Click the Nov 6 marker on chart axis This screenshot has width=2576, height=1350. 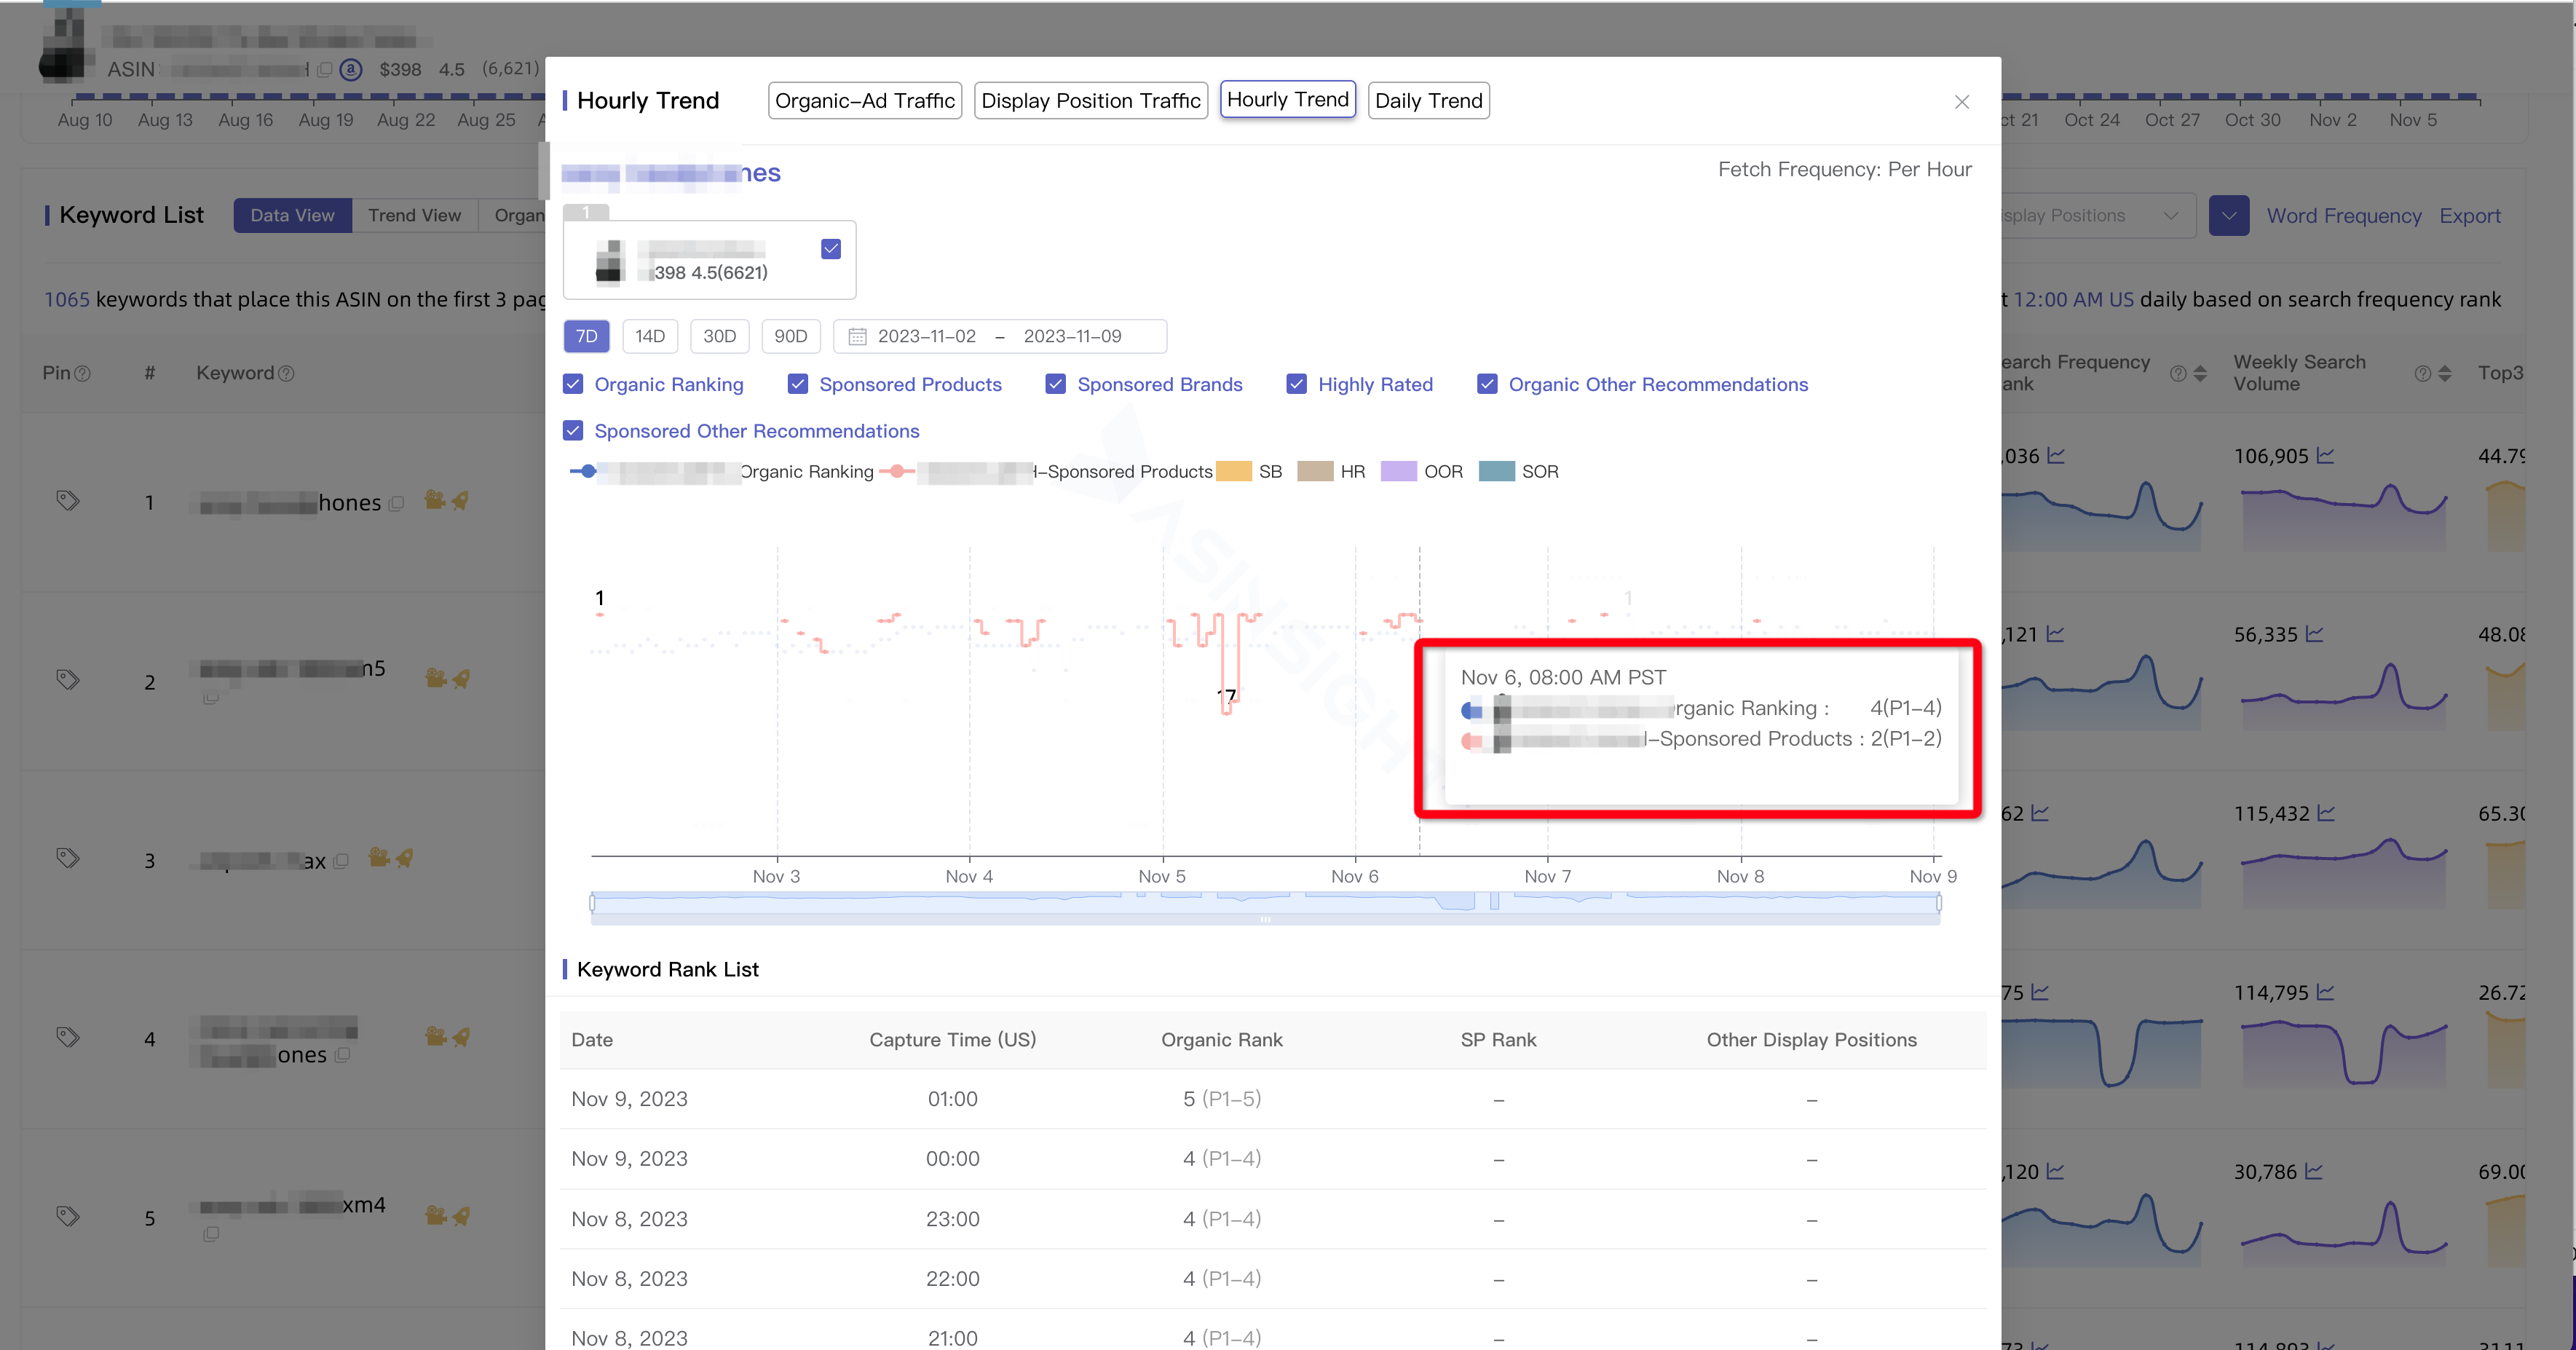[x=1355, y=877]
